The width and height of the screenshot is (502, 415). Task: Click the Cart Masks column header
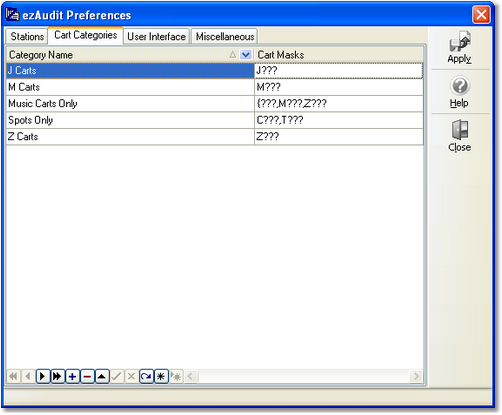[339, 55]
